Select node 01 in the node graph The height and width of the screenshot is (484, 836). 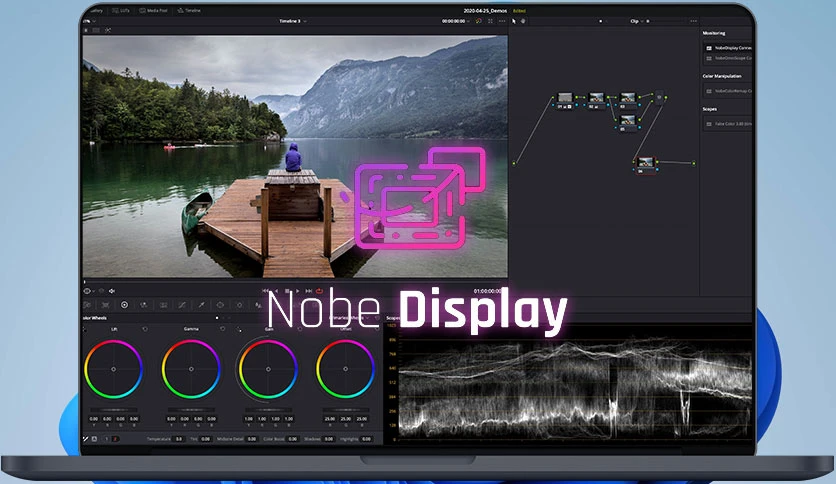click(x=565, y=99)
